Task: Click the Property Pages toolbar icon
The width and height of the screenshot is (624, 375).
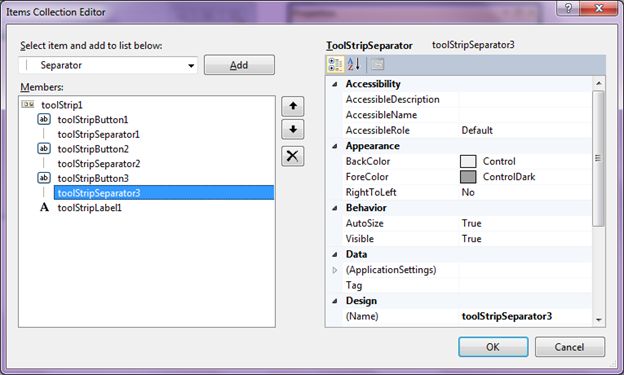Action: (377, 64)
